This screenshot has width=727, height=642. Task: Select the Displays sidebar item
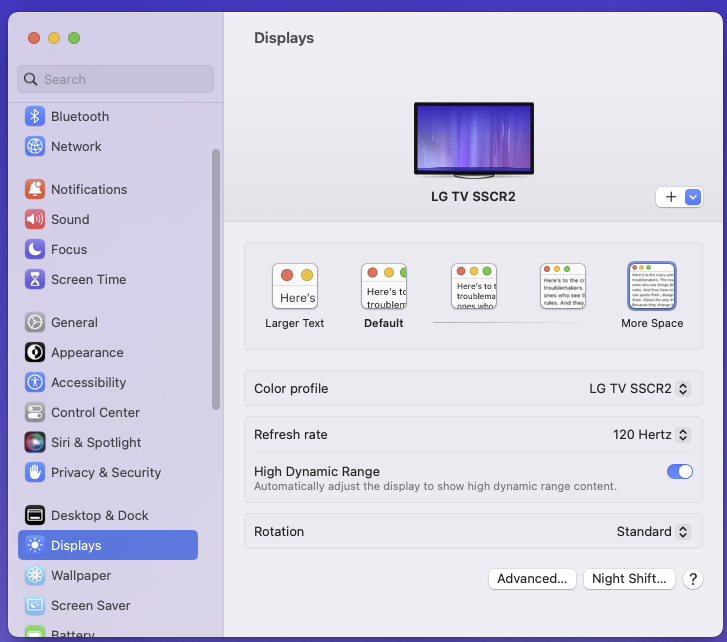point(108,545)
